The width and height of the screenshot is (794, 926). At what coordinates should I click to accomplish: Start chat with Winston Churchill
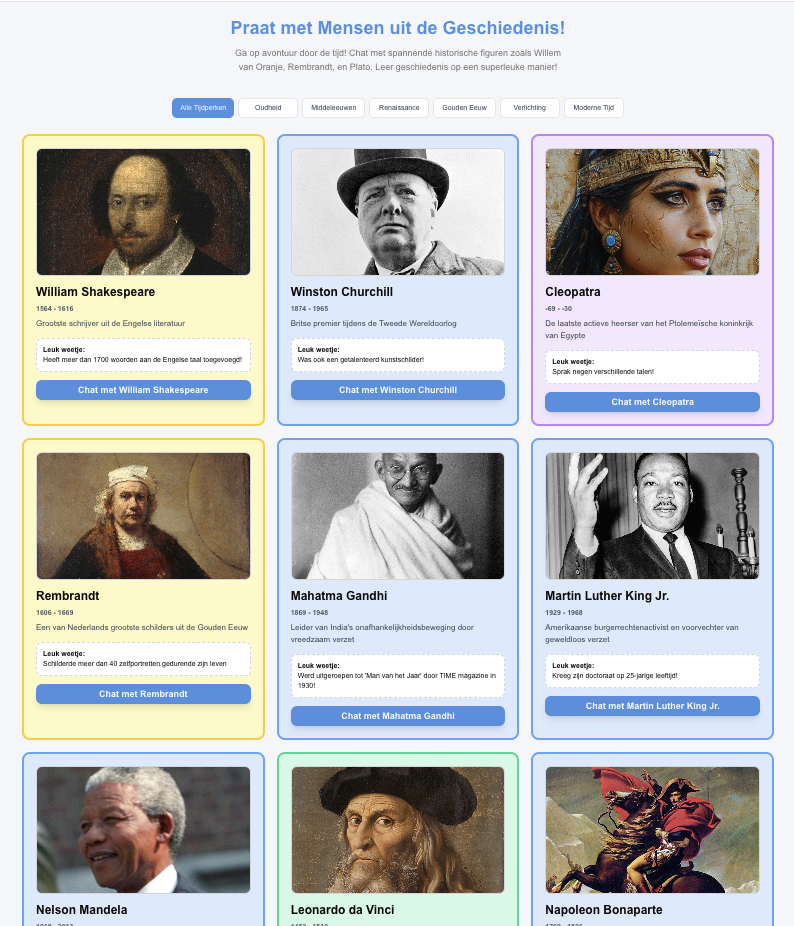(398, 390)
